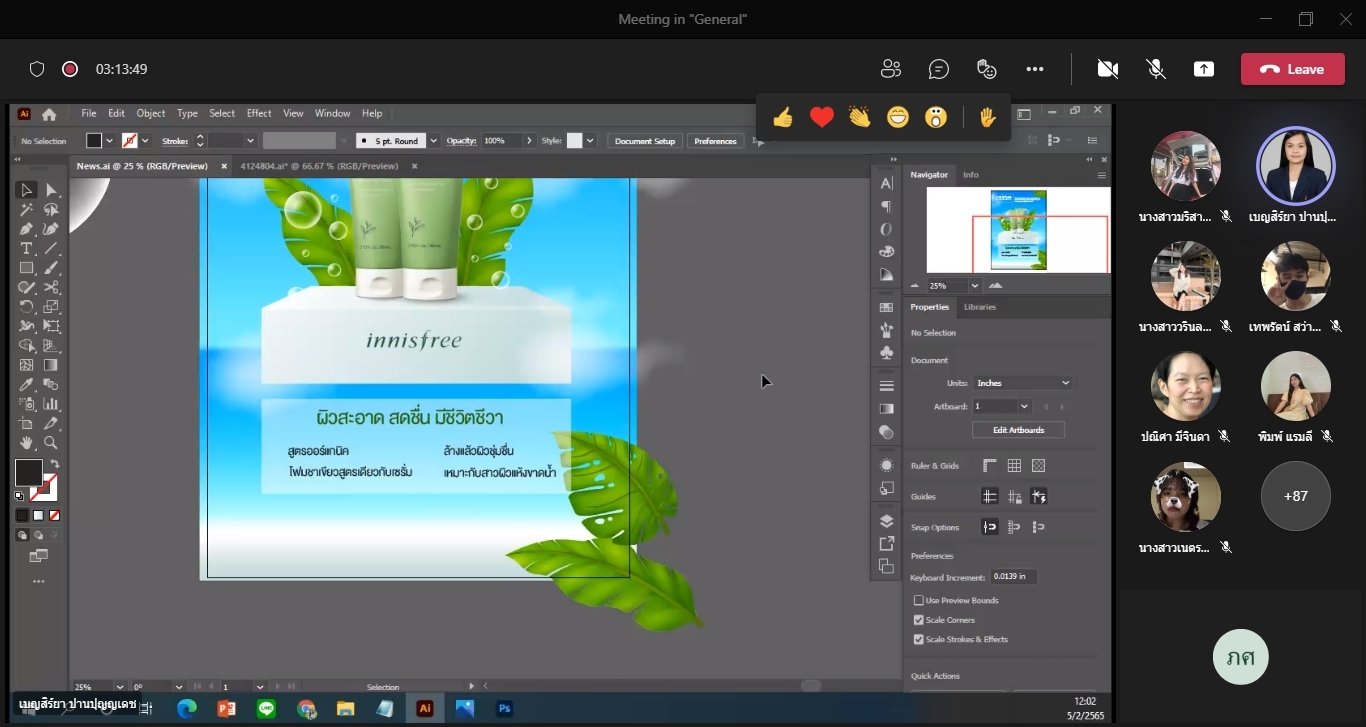Pick the Type tool

27,248
